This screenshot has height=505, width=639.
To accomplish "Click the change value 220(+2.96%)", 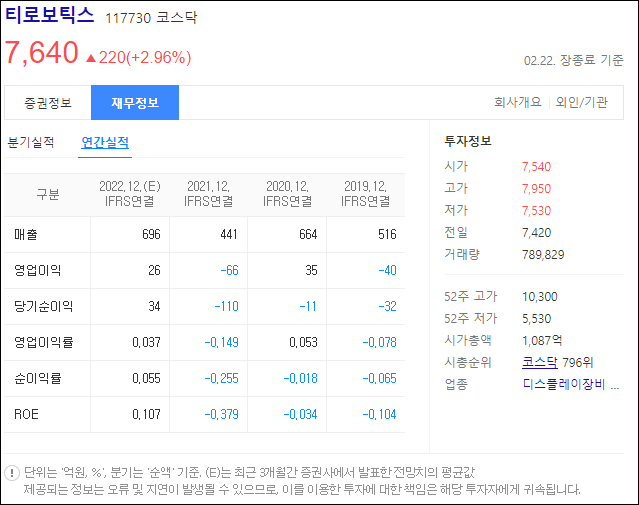I will pyautogui.click(x=145, y=57).
